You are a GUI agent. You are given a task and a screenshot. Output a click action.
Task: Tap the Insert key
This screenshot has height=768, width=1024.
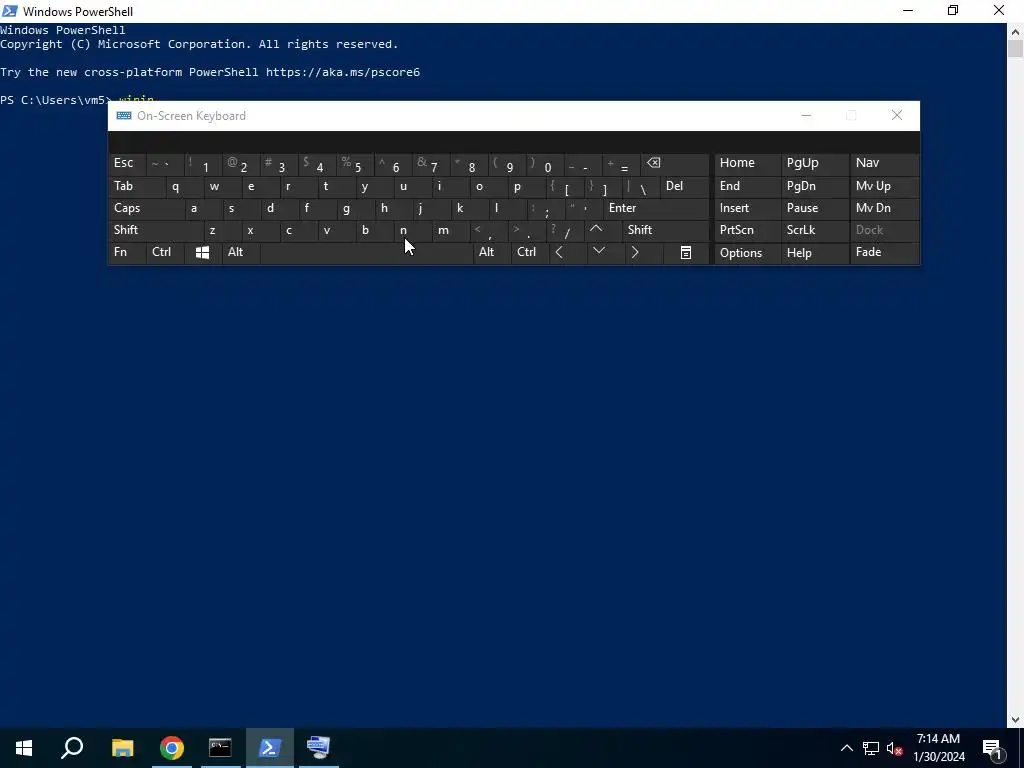tap(748, 208)
